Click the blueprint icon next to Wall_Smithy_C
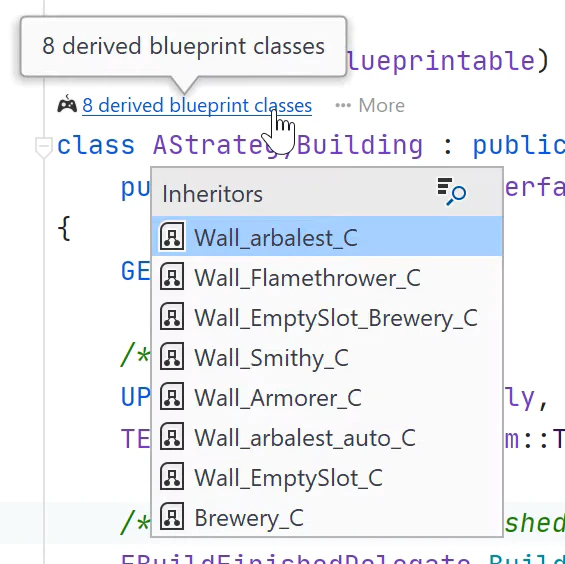Viewport: 565px width, 564px height. pos(172,356)
